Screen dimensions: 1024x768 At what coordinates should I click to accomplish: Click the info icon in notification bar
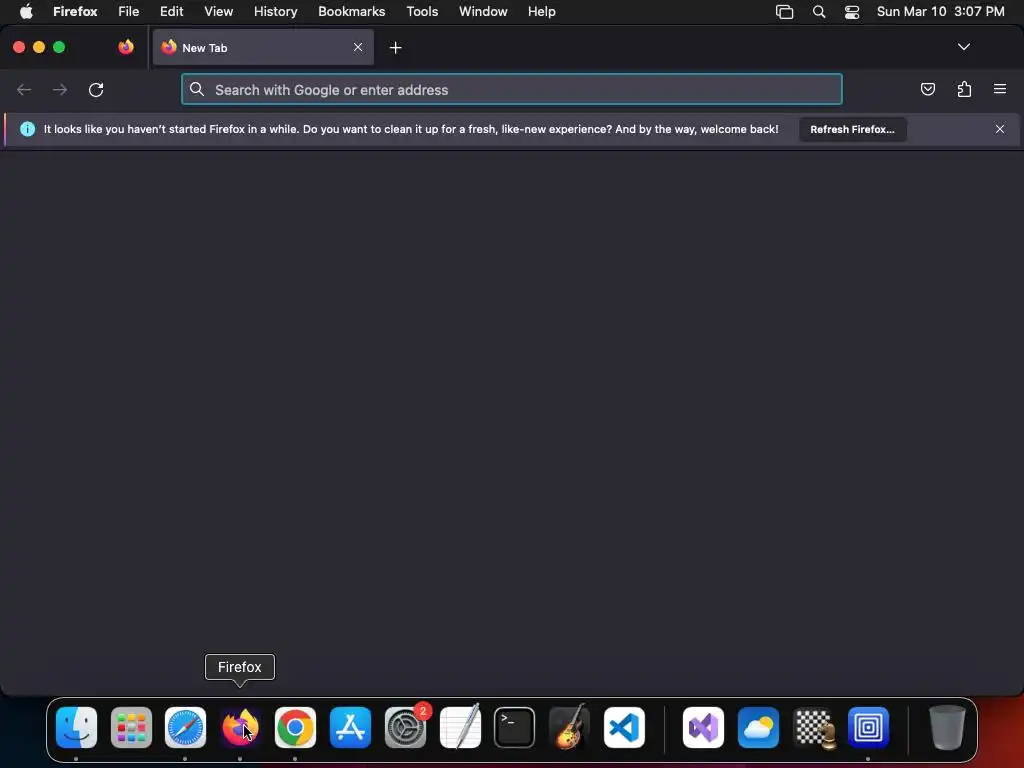(27, 129)
